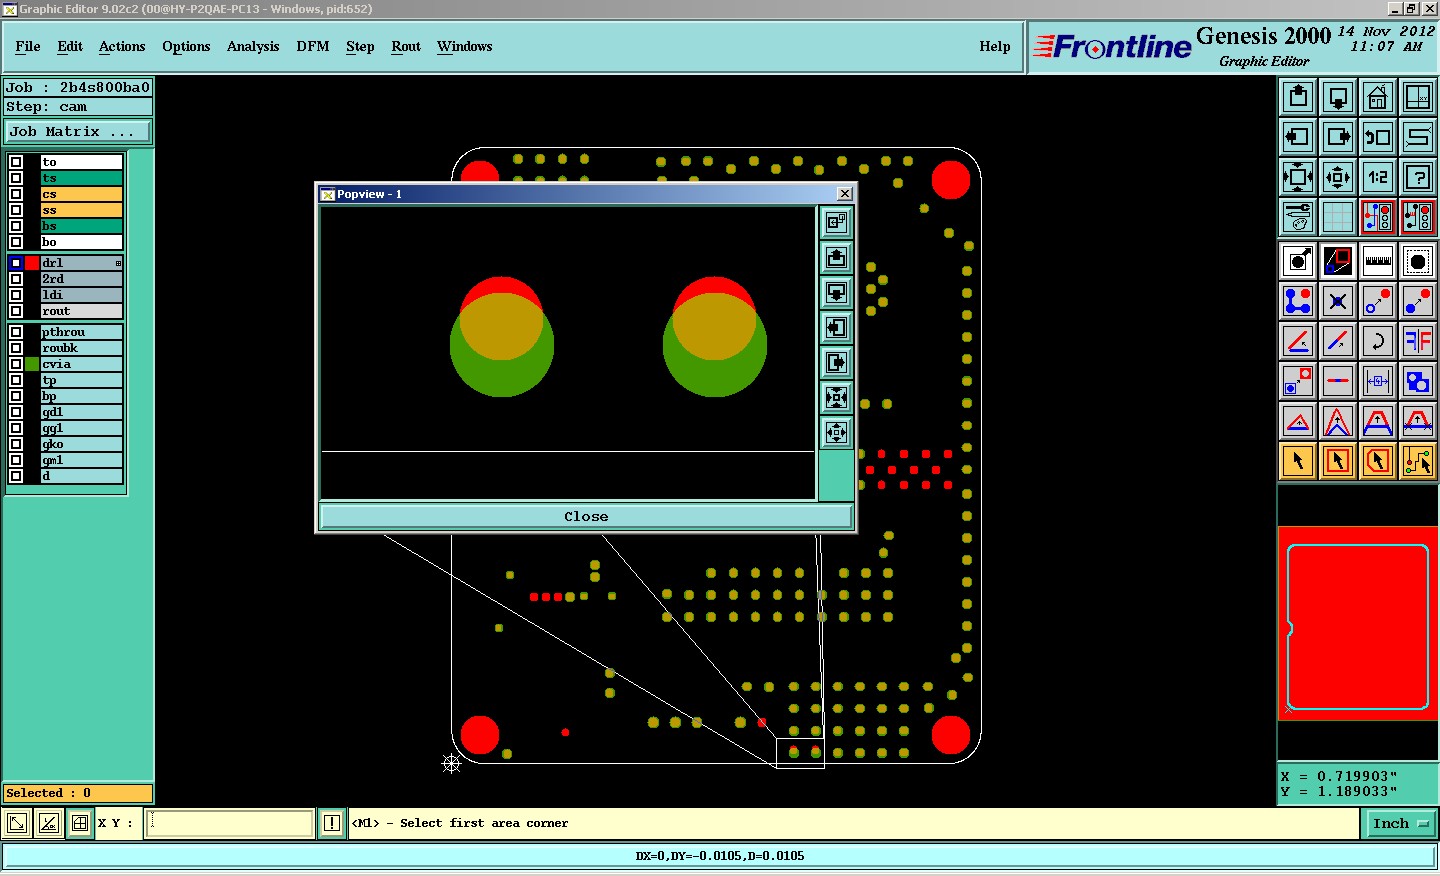Click the pan right icon in right toolbar

pos(1338,137)
